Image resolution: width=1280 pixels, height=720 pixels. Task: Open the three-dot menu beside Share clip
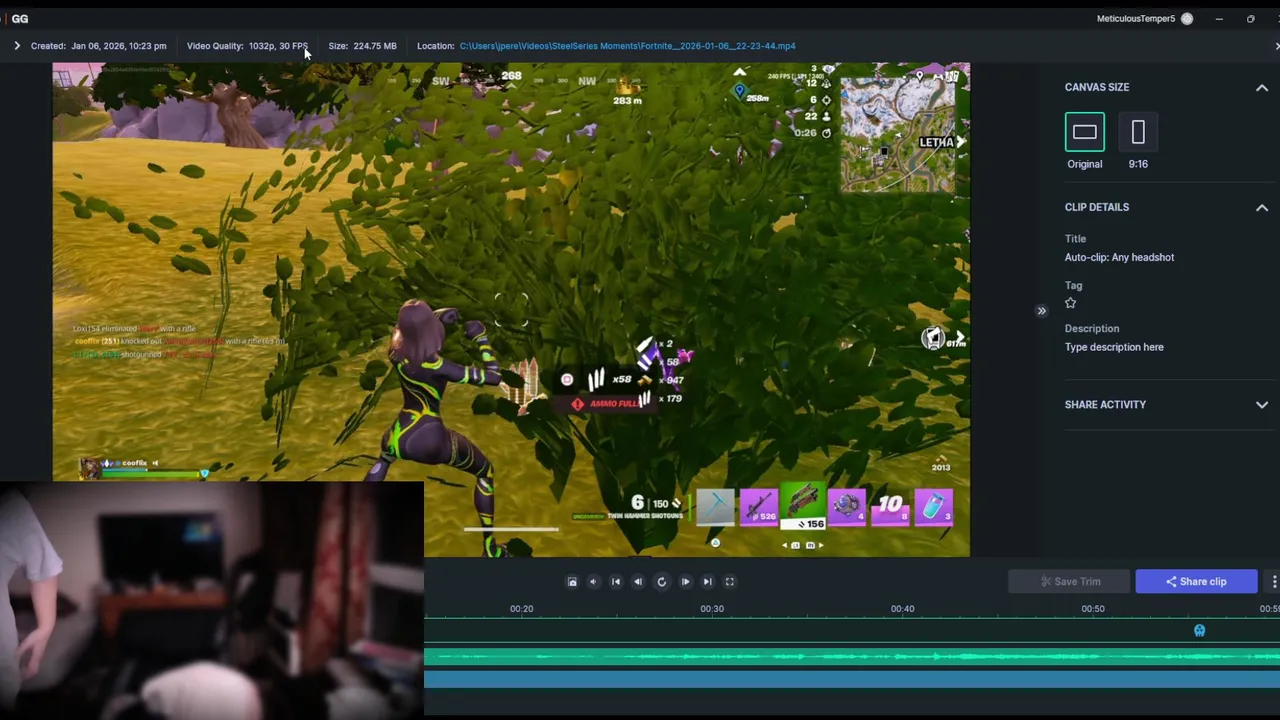1273,581
